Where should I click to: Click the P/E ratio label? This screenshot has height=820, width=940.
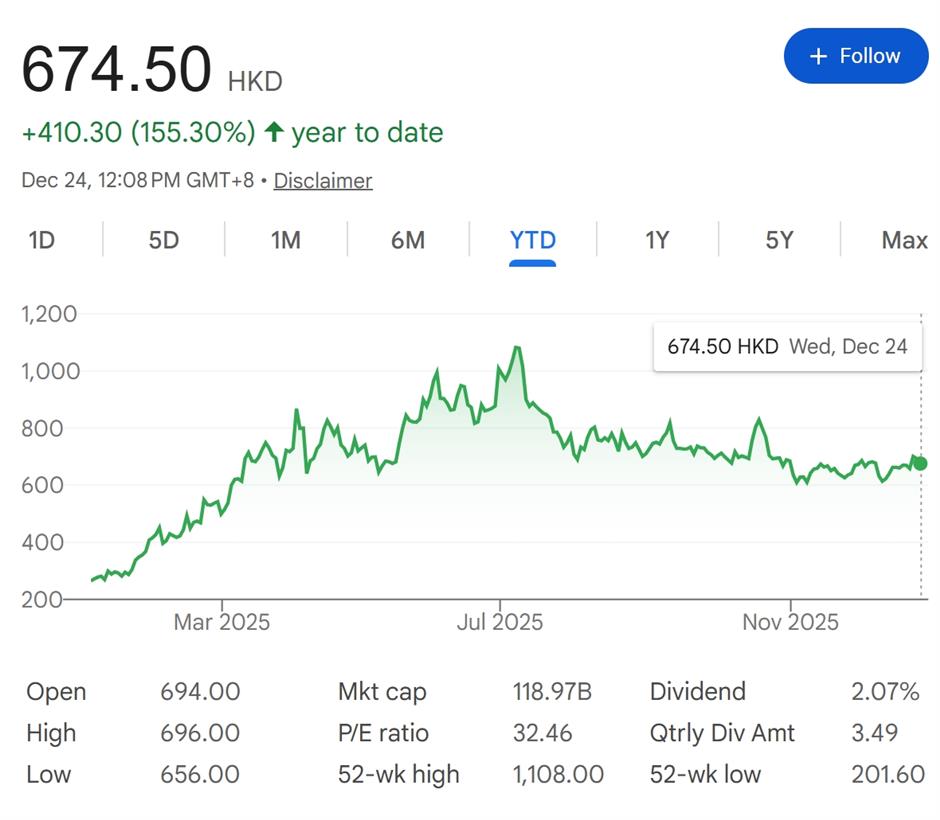(x=383, y=733)
